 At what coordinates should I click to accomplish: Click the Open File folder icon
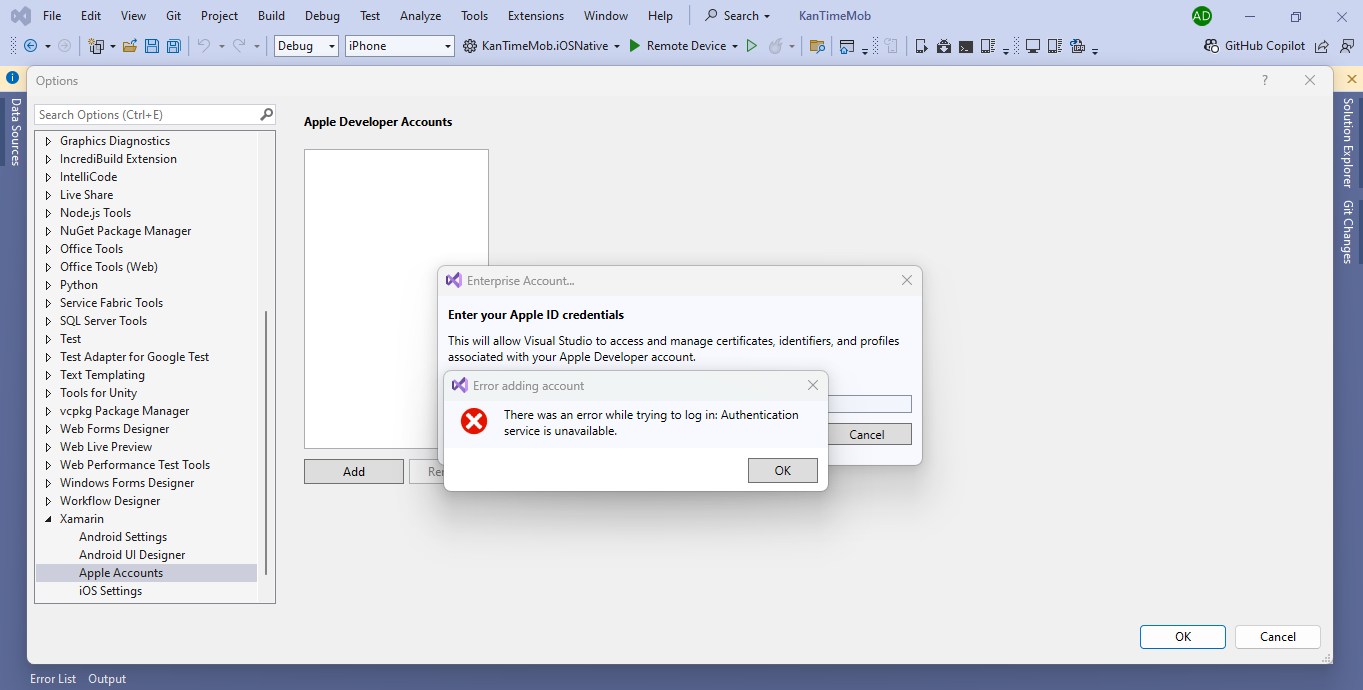130,46
